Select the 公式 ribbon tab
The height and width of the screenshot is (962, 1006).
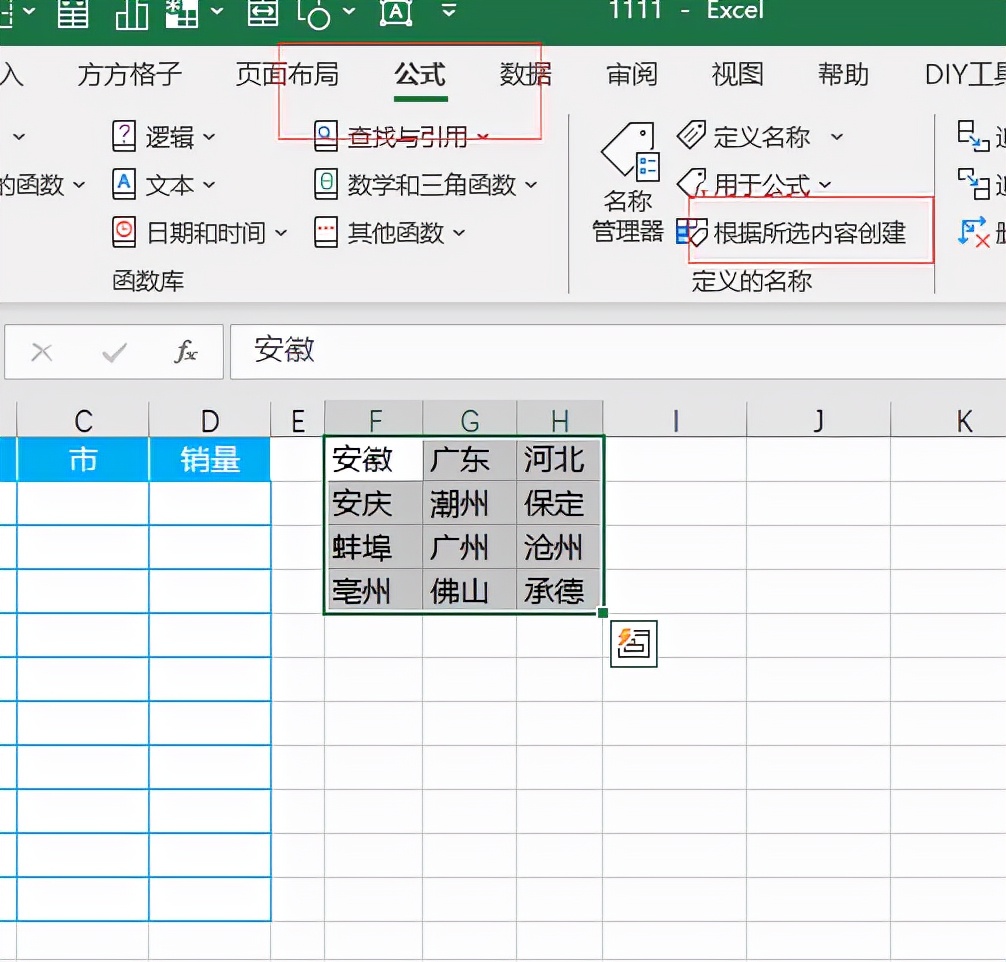coord(420,74)
